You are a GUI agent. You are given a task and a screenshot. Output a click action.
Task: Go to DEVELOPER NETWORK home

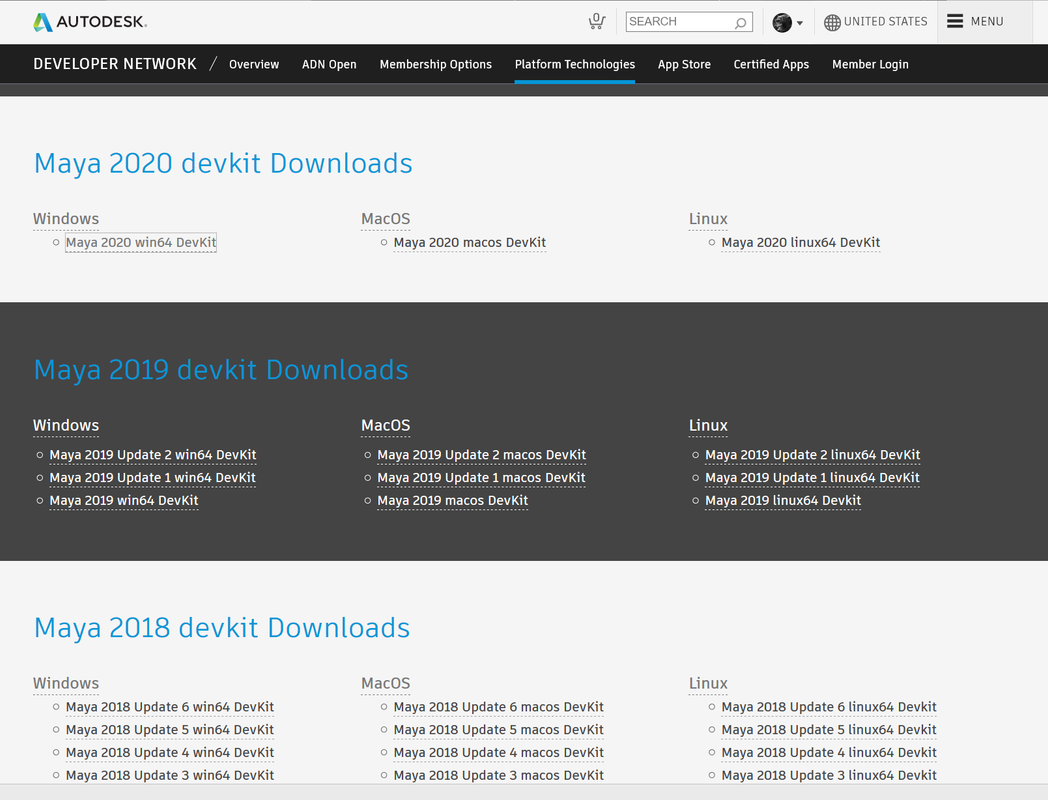pyautogui.click(x=115, y=64)
